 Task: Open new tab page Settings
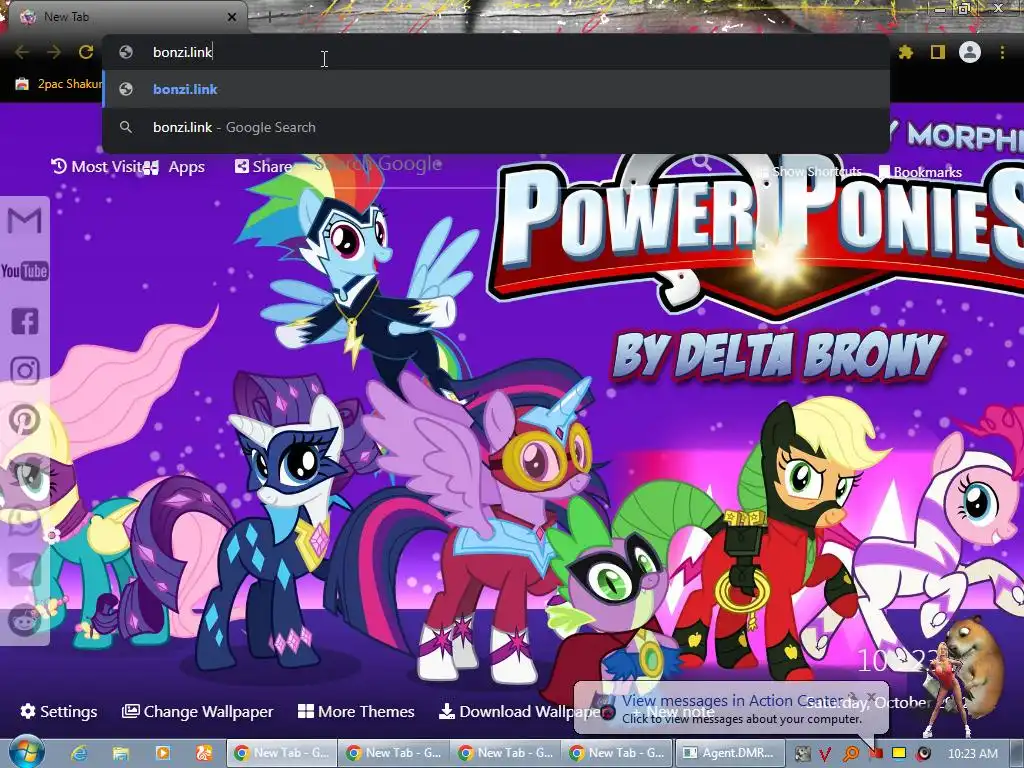59,711
